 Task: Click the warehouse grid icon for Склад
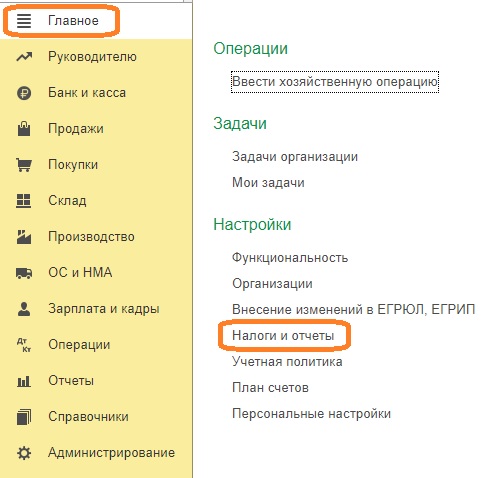click(x=24, y=201)
